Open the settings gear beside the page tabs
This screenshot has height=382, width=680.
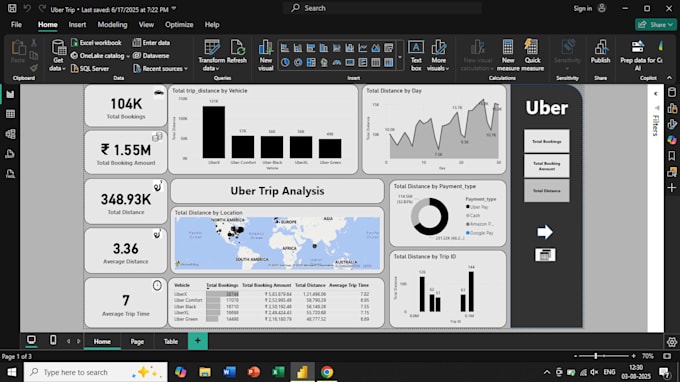672,342
